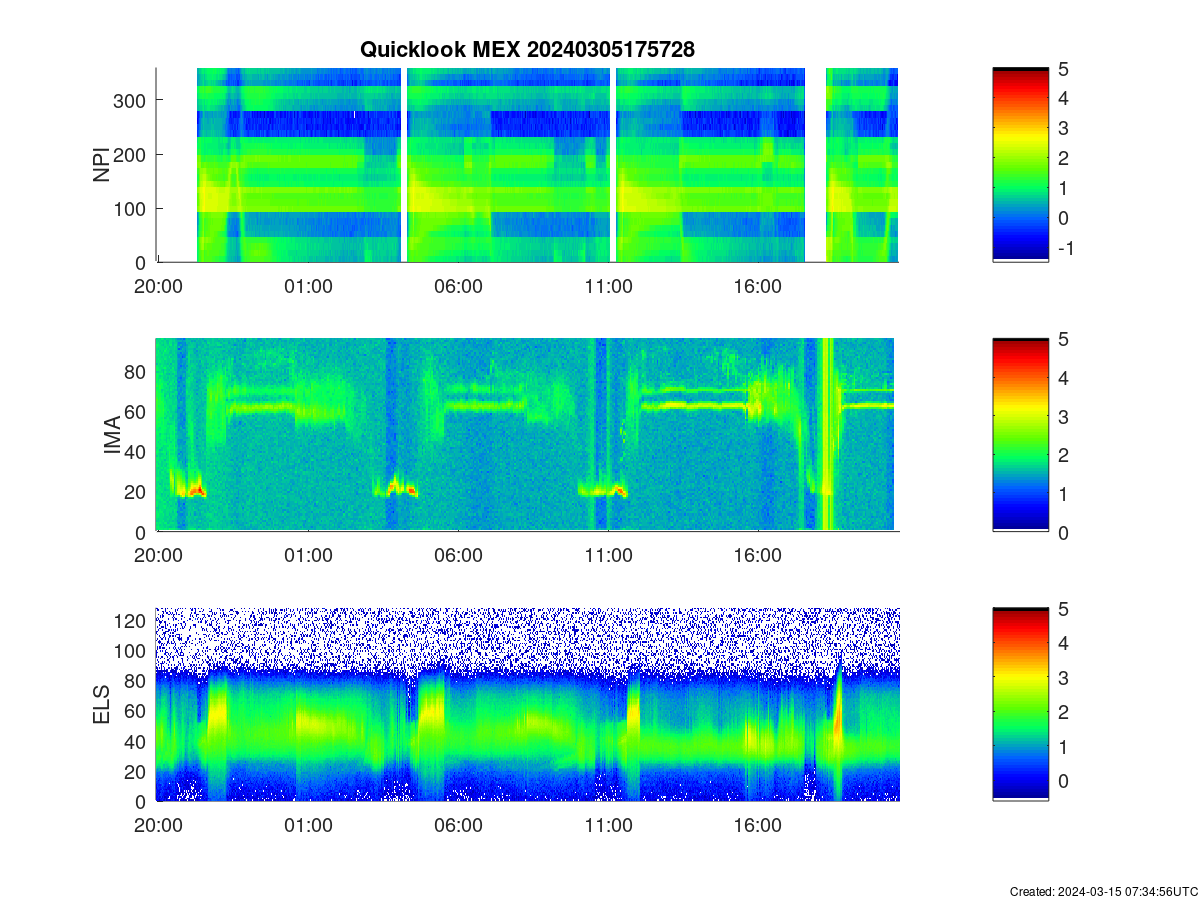This screenshot has width=1200, height=900.
Task: Click the 20:00 tick under the NPI plot
Action: click(158, 286)
